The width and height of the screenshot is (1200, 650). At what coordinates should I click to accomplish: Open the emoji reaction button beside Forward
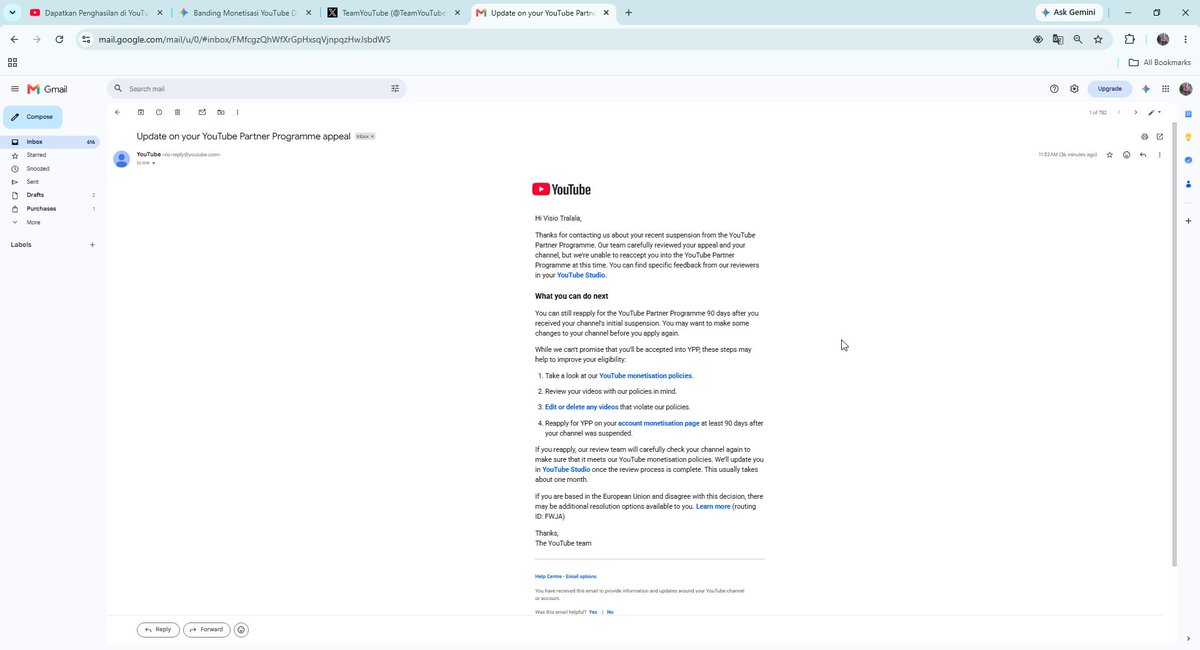(241, 630)
